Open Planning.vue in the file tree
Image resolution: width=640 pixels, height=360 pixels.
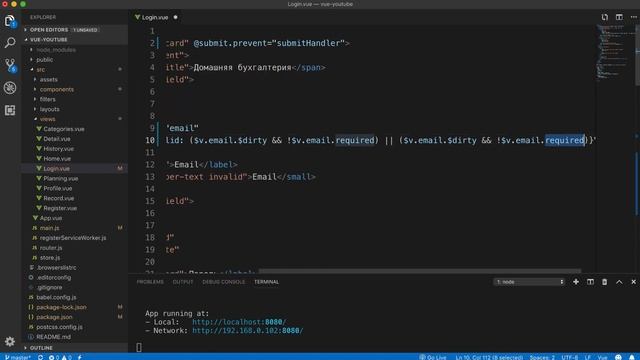pyautogui.click(x=60, y=178)
